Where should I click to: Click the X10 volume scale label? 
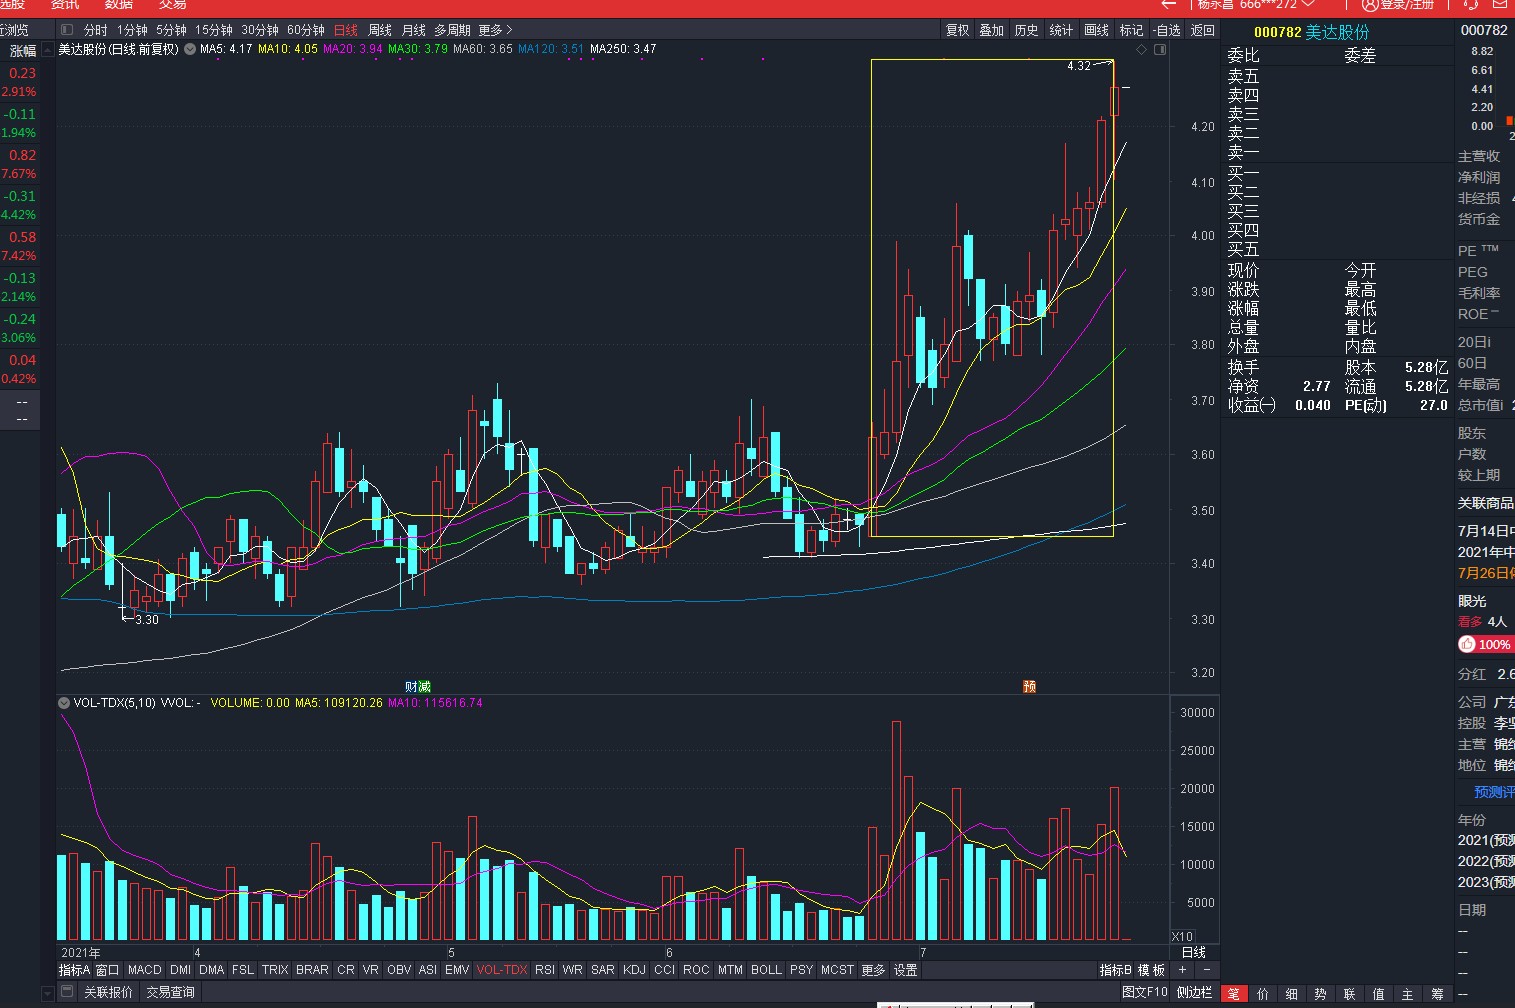1182,937
